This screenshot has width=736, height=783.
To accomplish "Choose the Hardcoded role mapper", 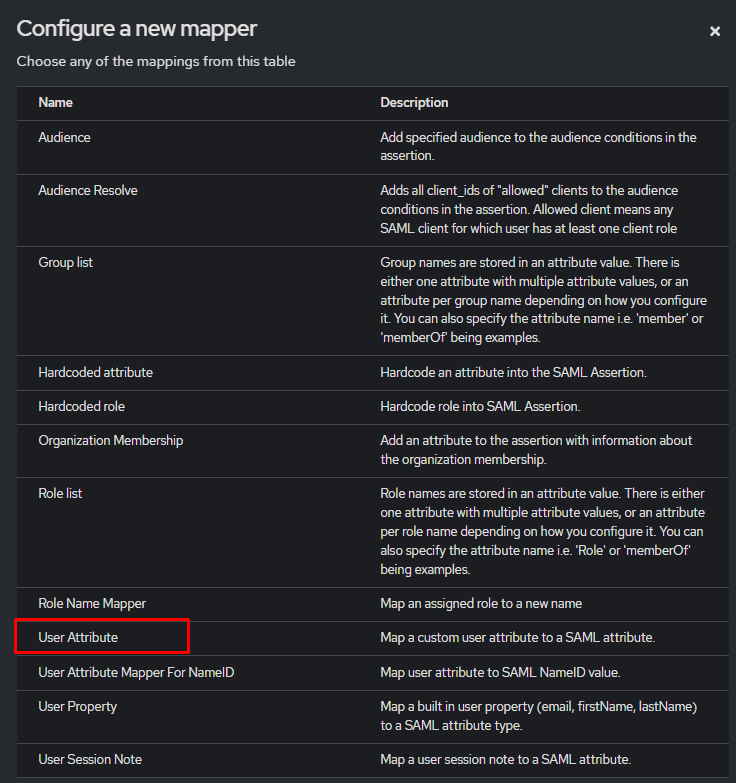I will tap(81, 407).
